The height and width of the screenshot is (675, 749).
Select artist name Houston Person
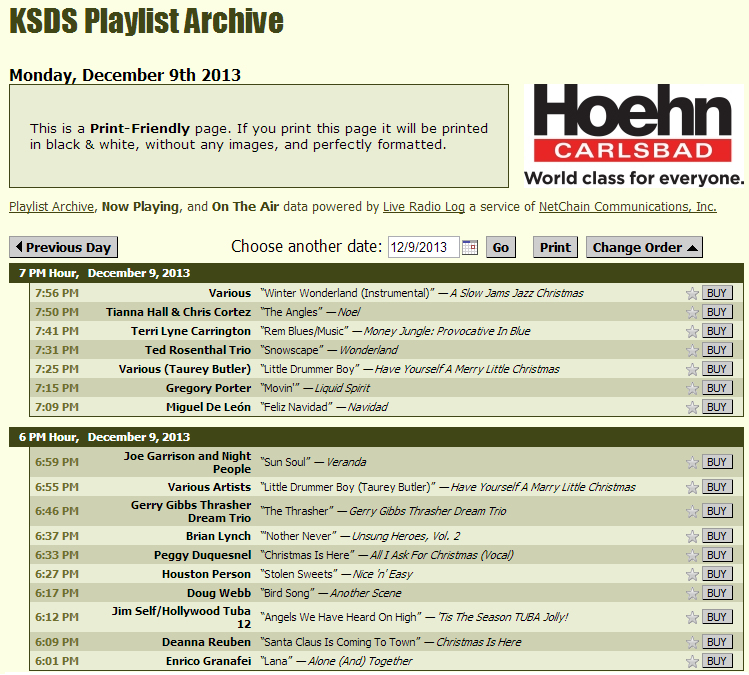(x=206, y=574)
